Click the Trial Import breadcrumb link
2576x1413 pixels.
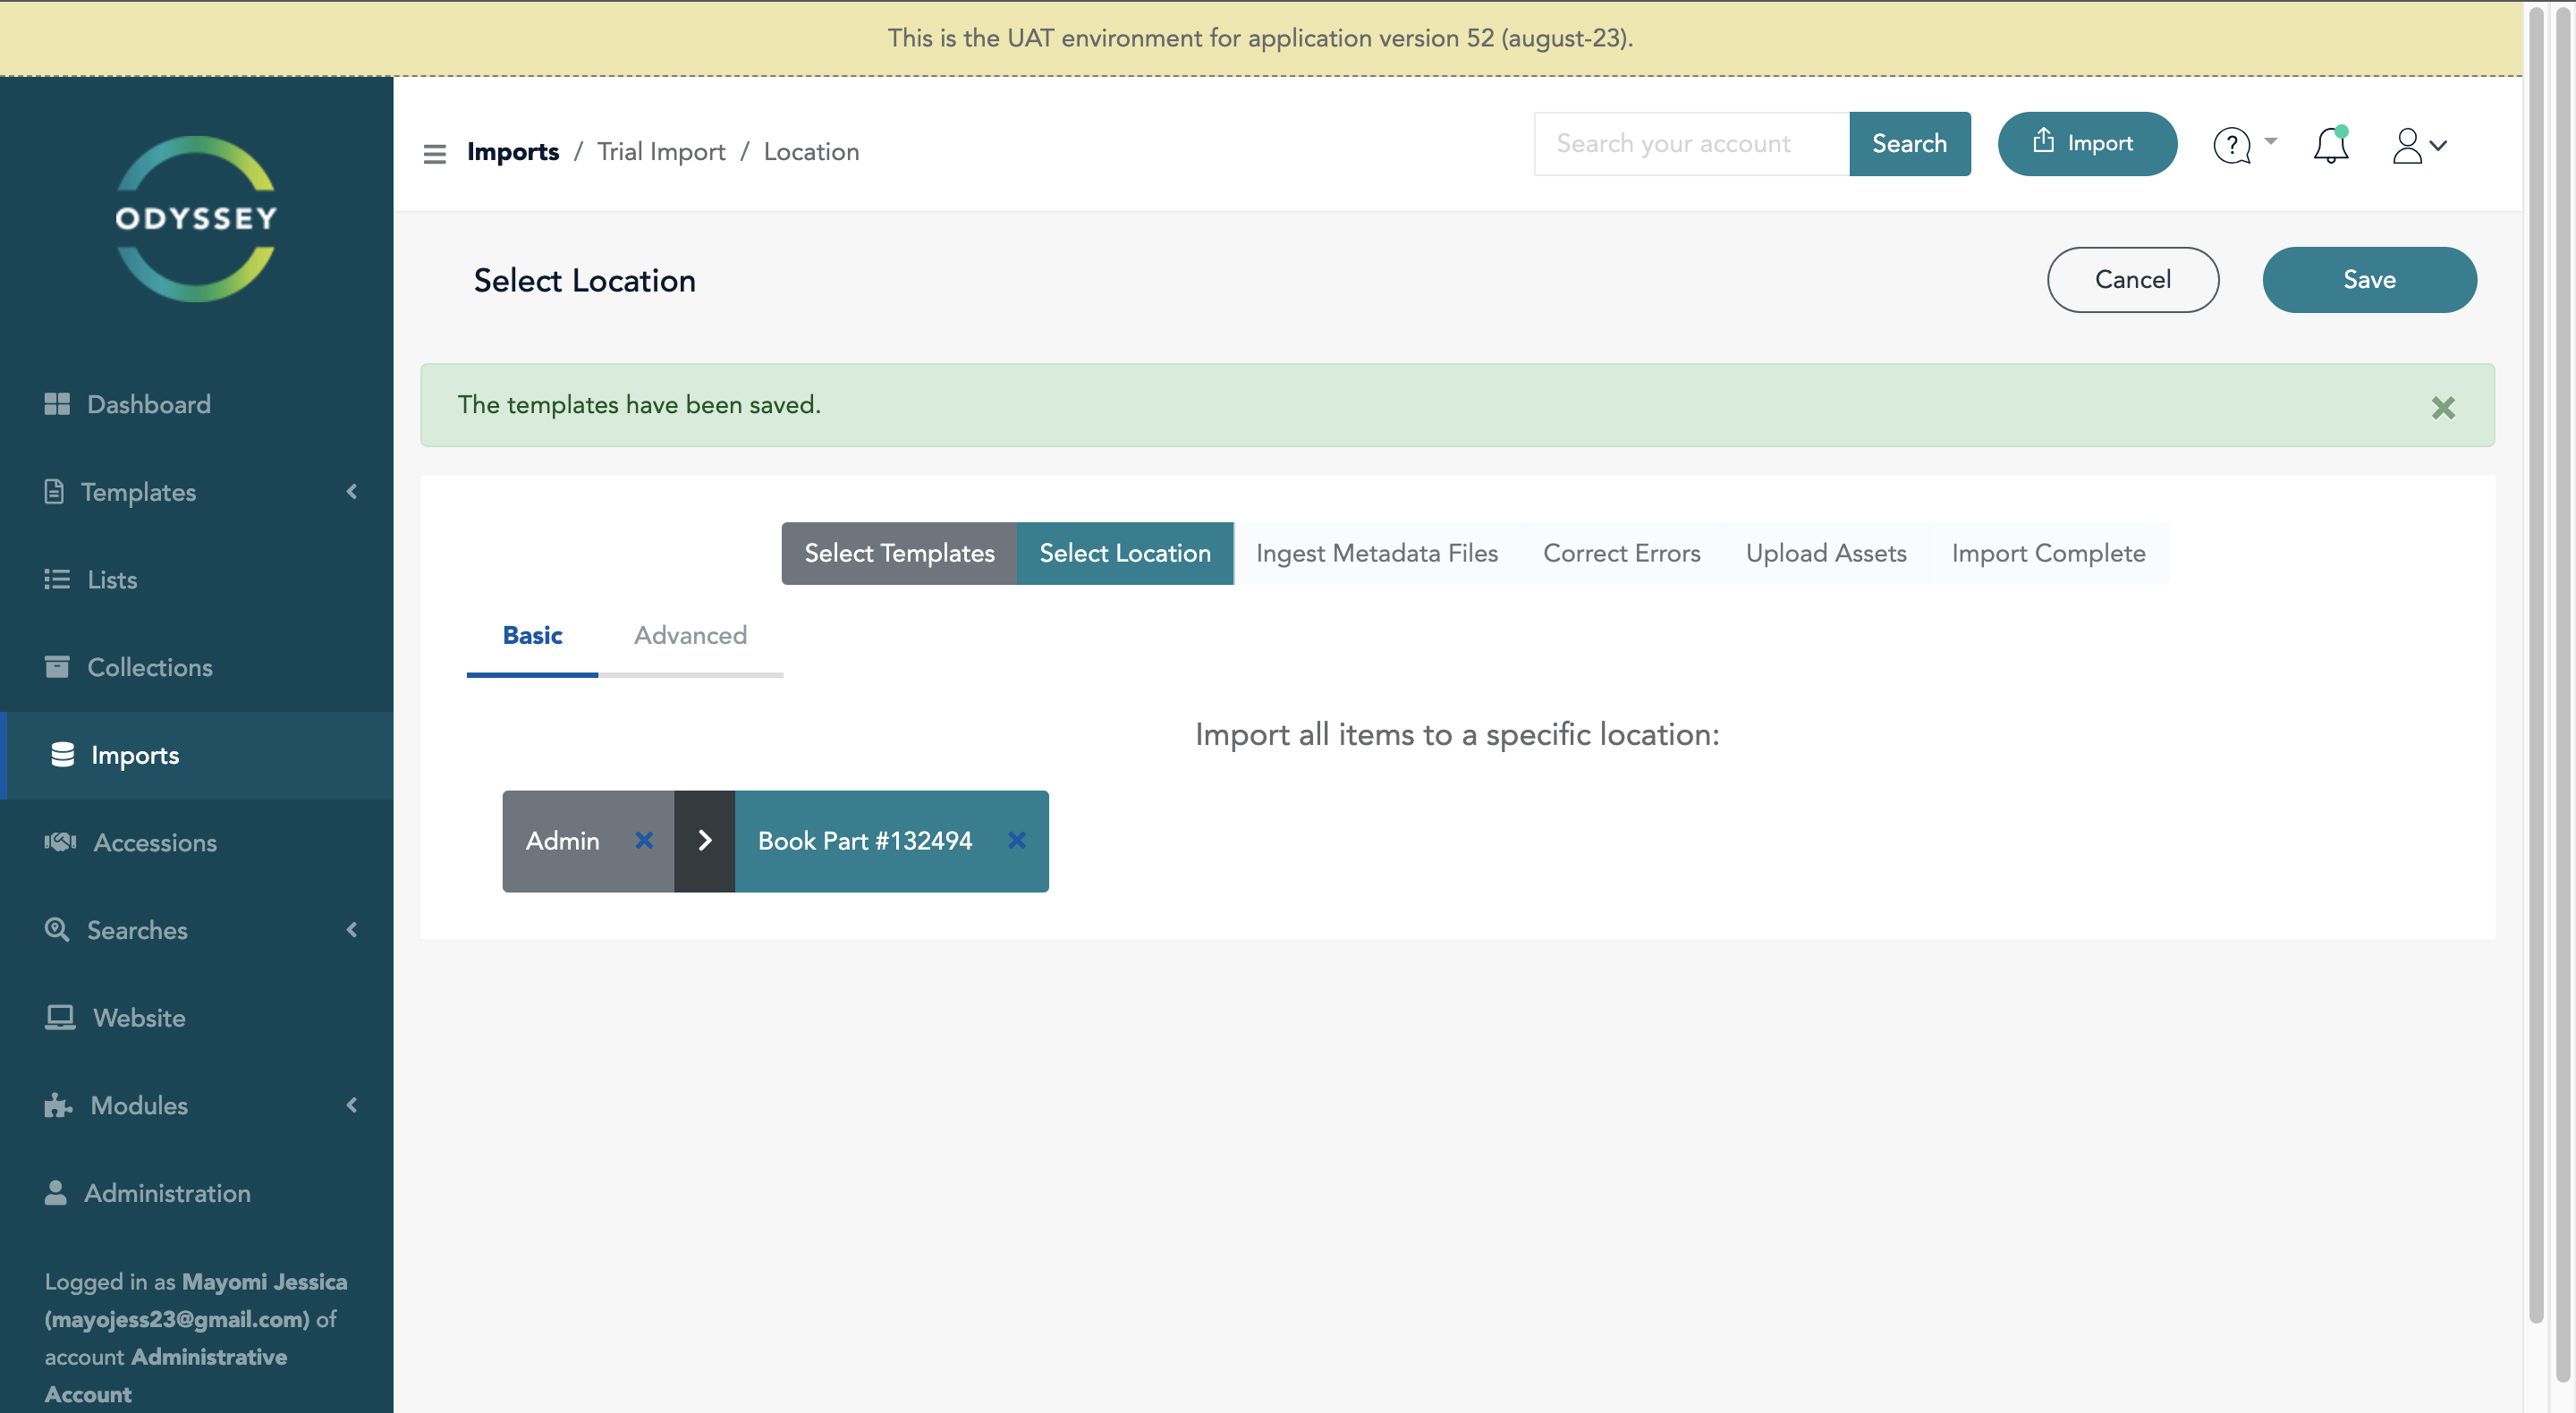(661, 152)
